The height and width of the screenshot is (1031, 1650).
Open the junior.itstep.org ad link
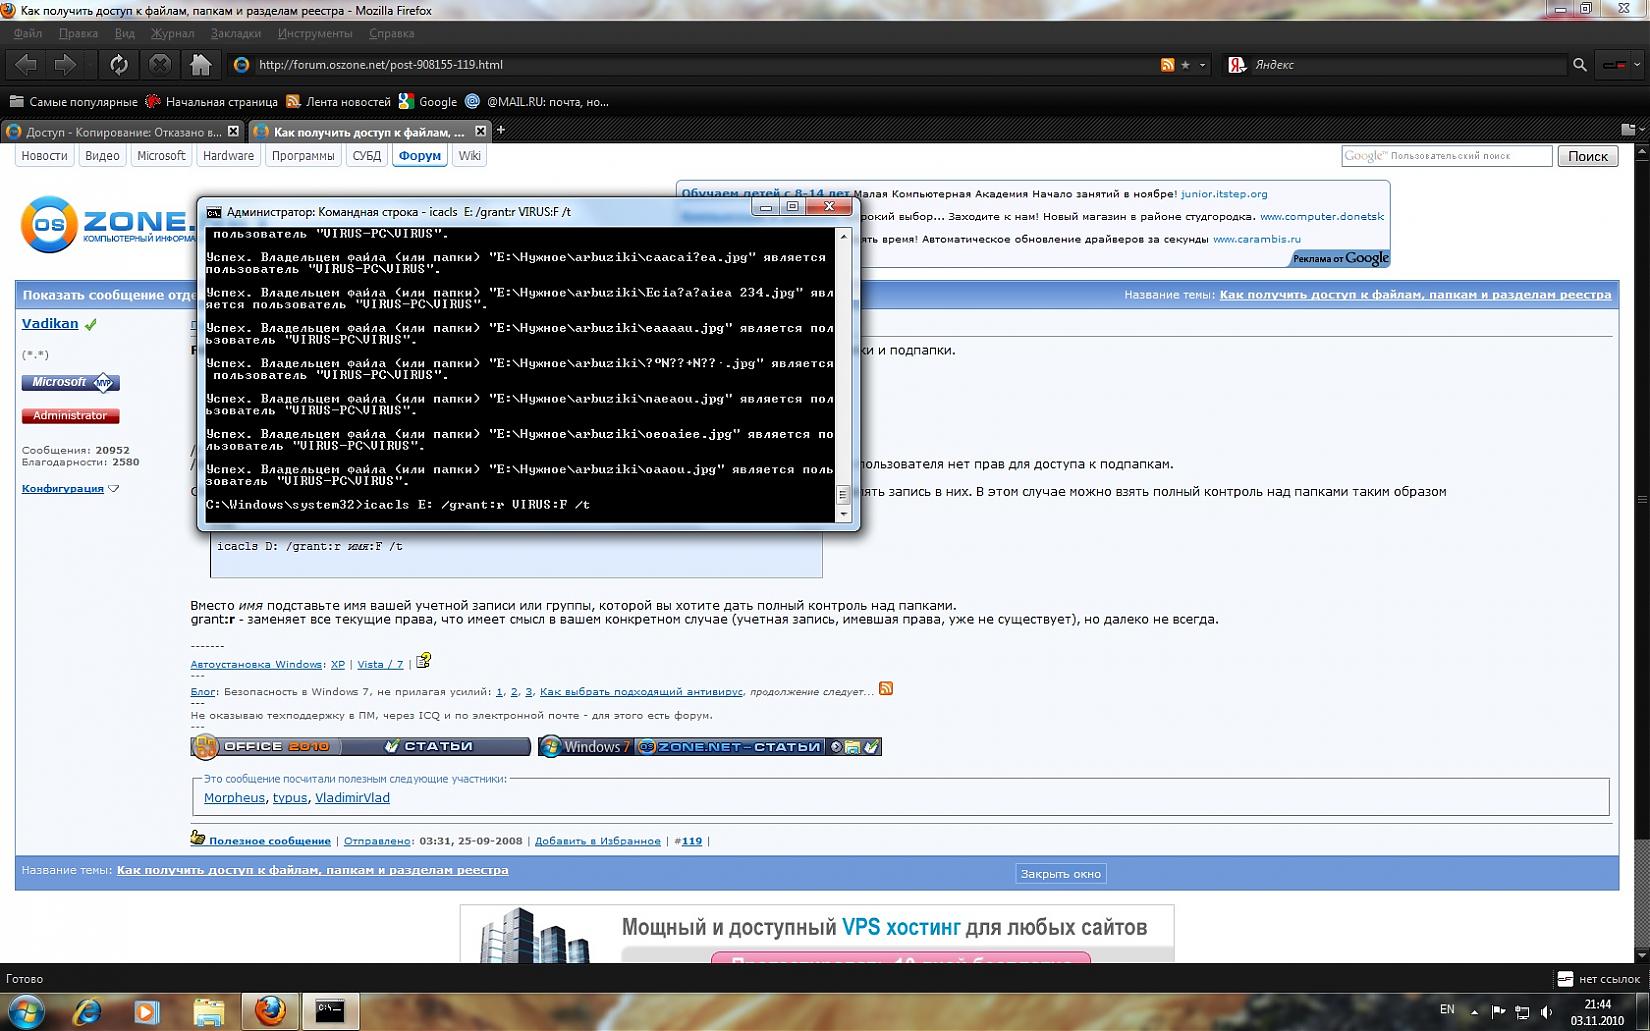coord(1224,194)
